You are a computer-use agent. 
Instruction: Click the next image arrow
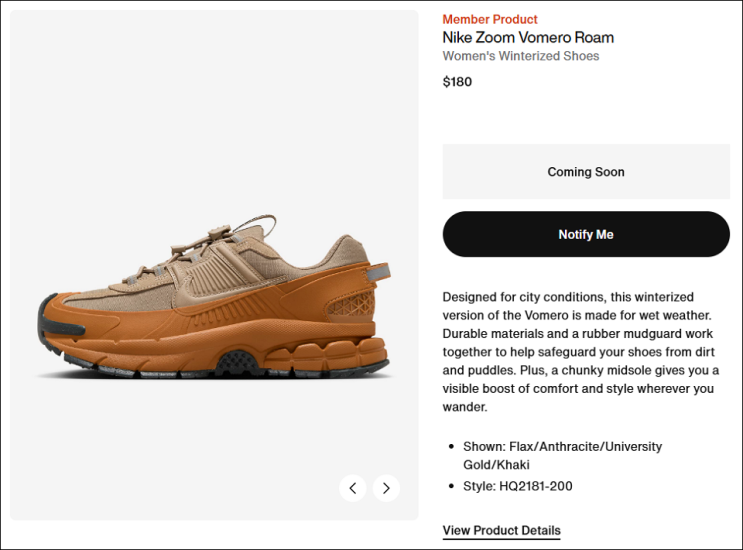(x=386, y=488)
